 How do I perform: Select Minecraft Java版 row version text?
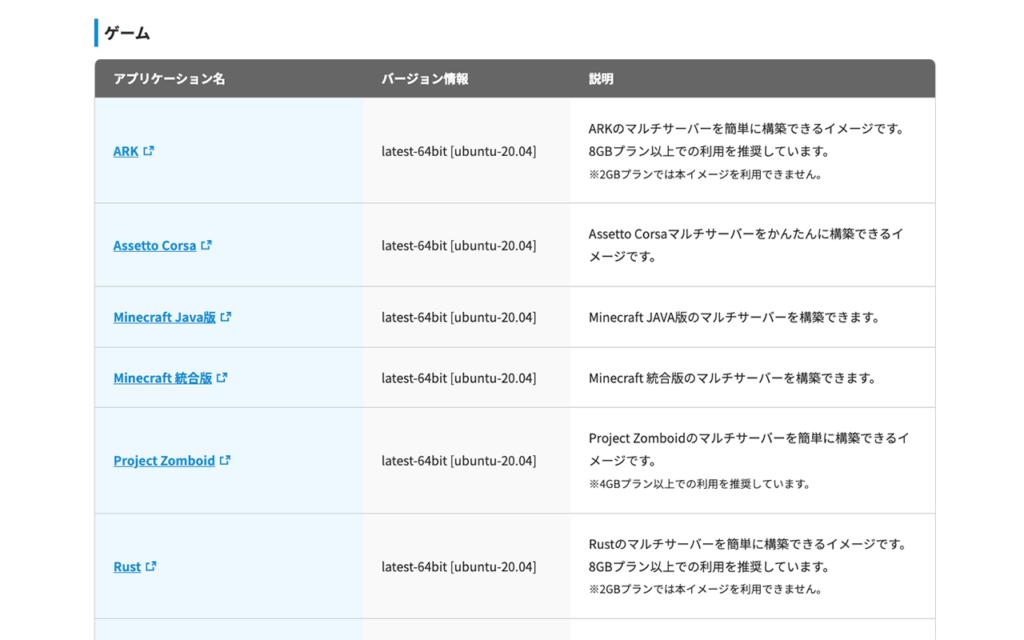pyautogui.click(x=458, y=317)
